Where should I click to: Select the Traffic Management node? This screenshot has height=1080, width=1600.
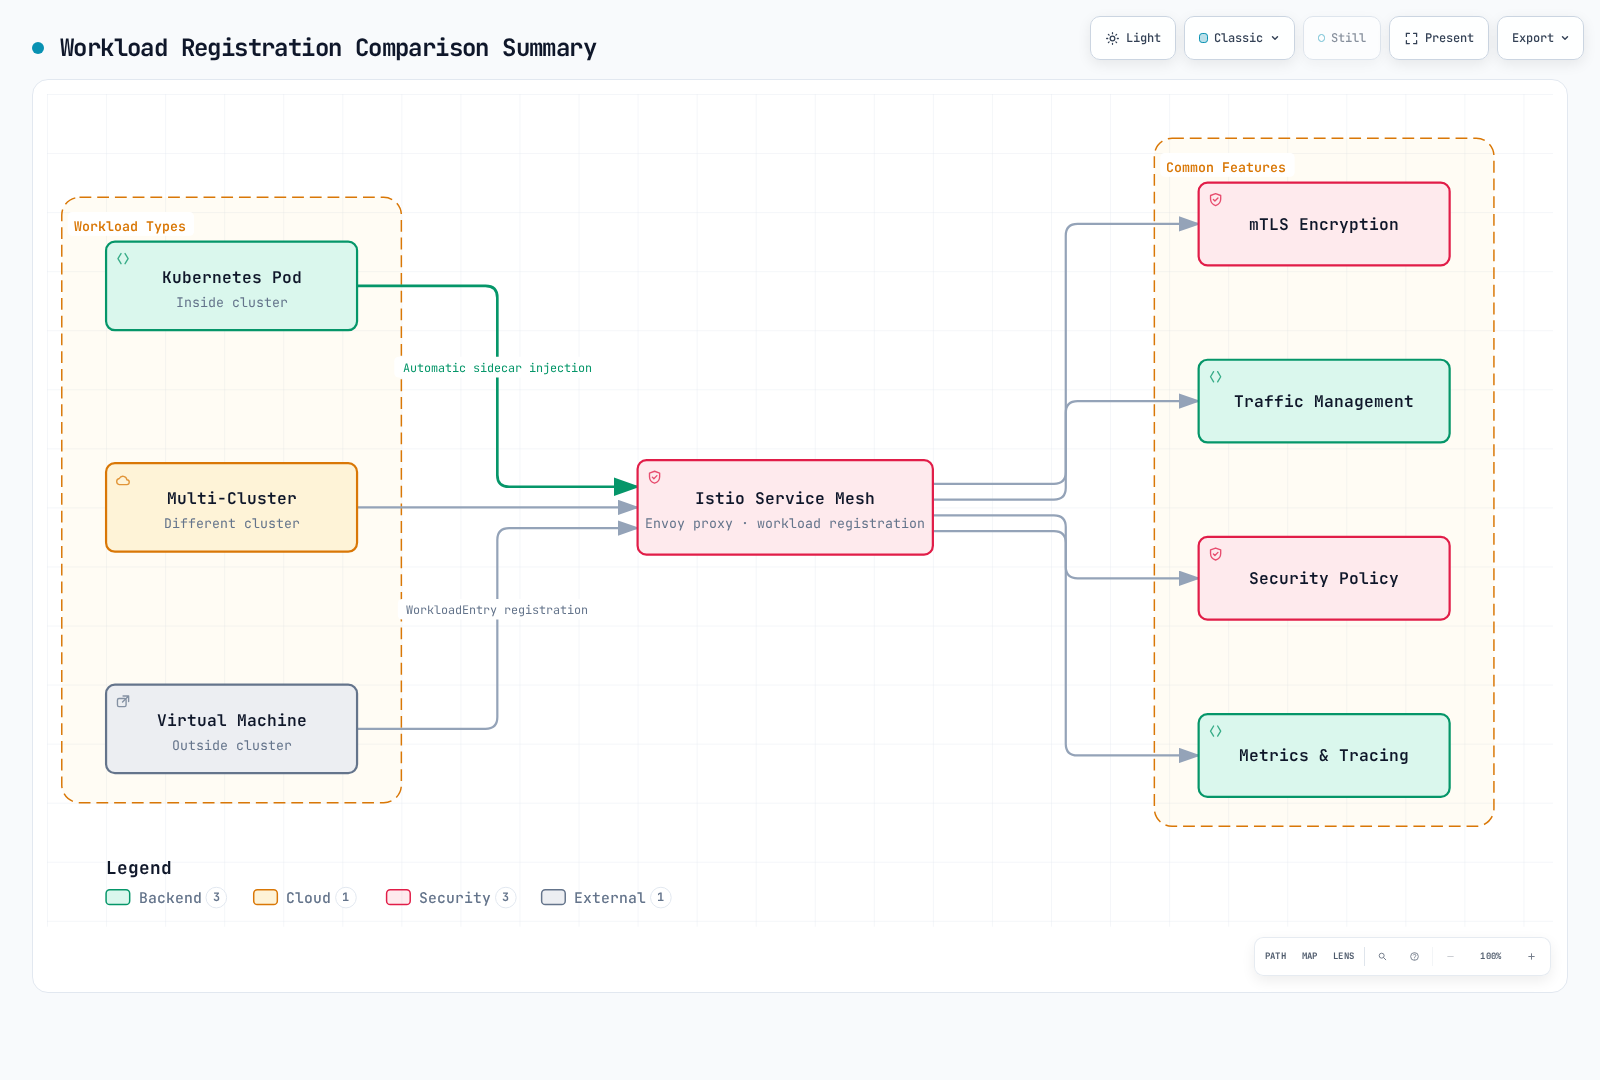coord(1324,401)
